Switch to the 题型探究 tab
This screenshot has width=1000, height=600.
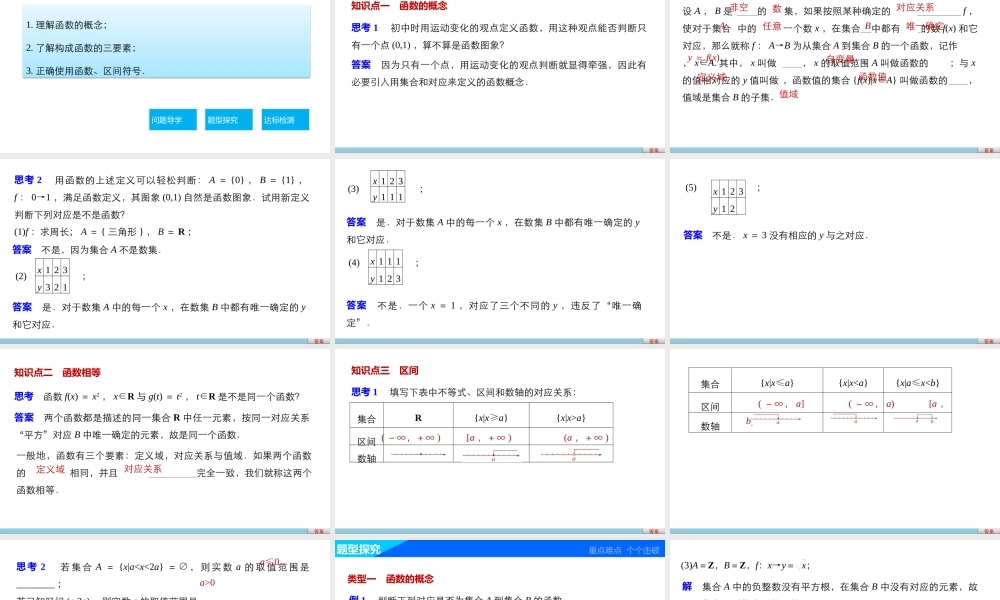click(x=229, y=118)
